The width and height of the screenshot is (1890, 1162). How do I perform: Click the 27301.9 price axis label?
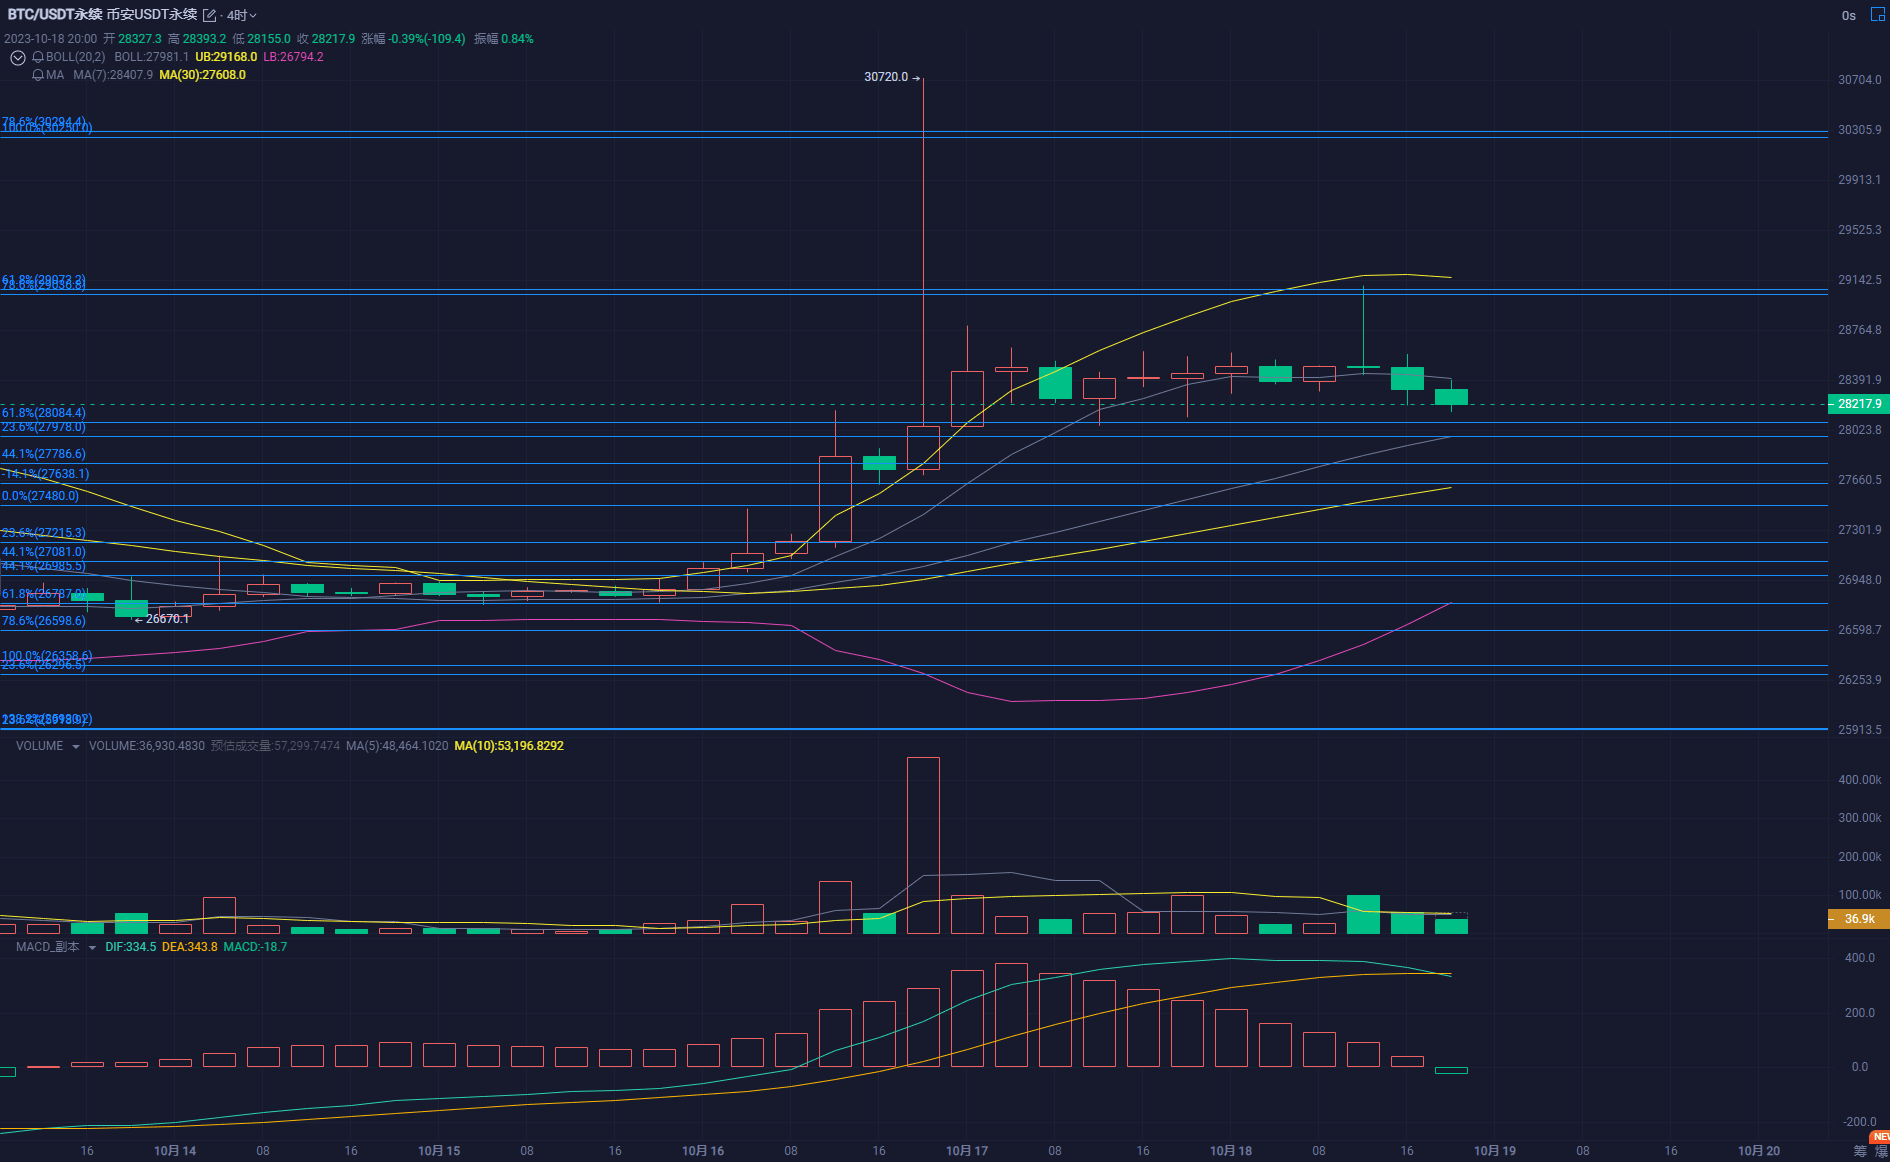[1860, 530]
